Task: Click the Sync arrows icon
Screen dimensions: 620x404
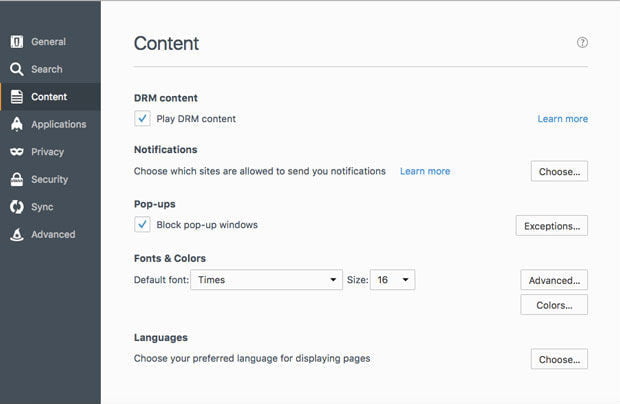Action: point(16,207)
